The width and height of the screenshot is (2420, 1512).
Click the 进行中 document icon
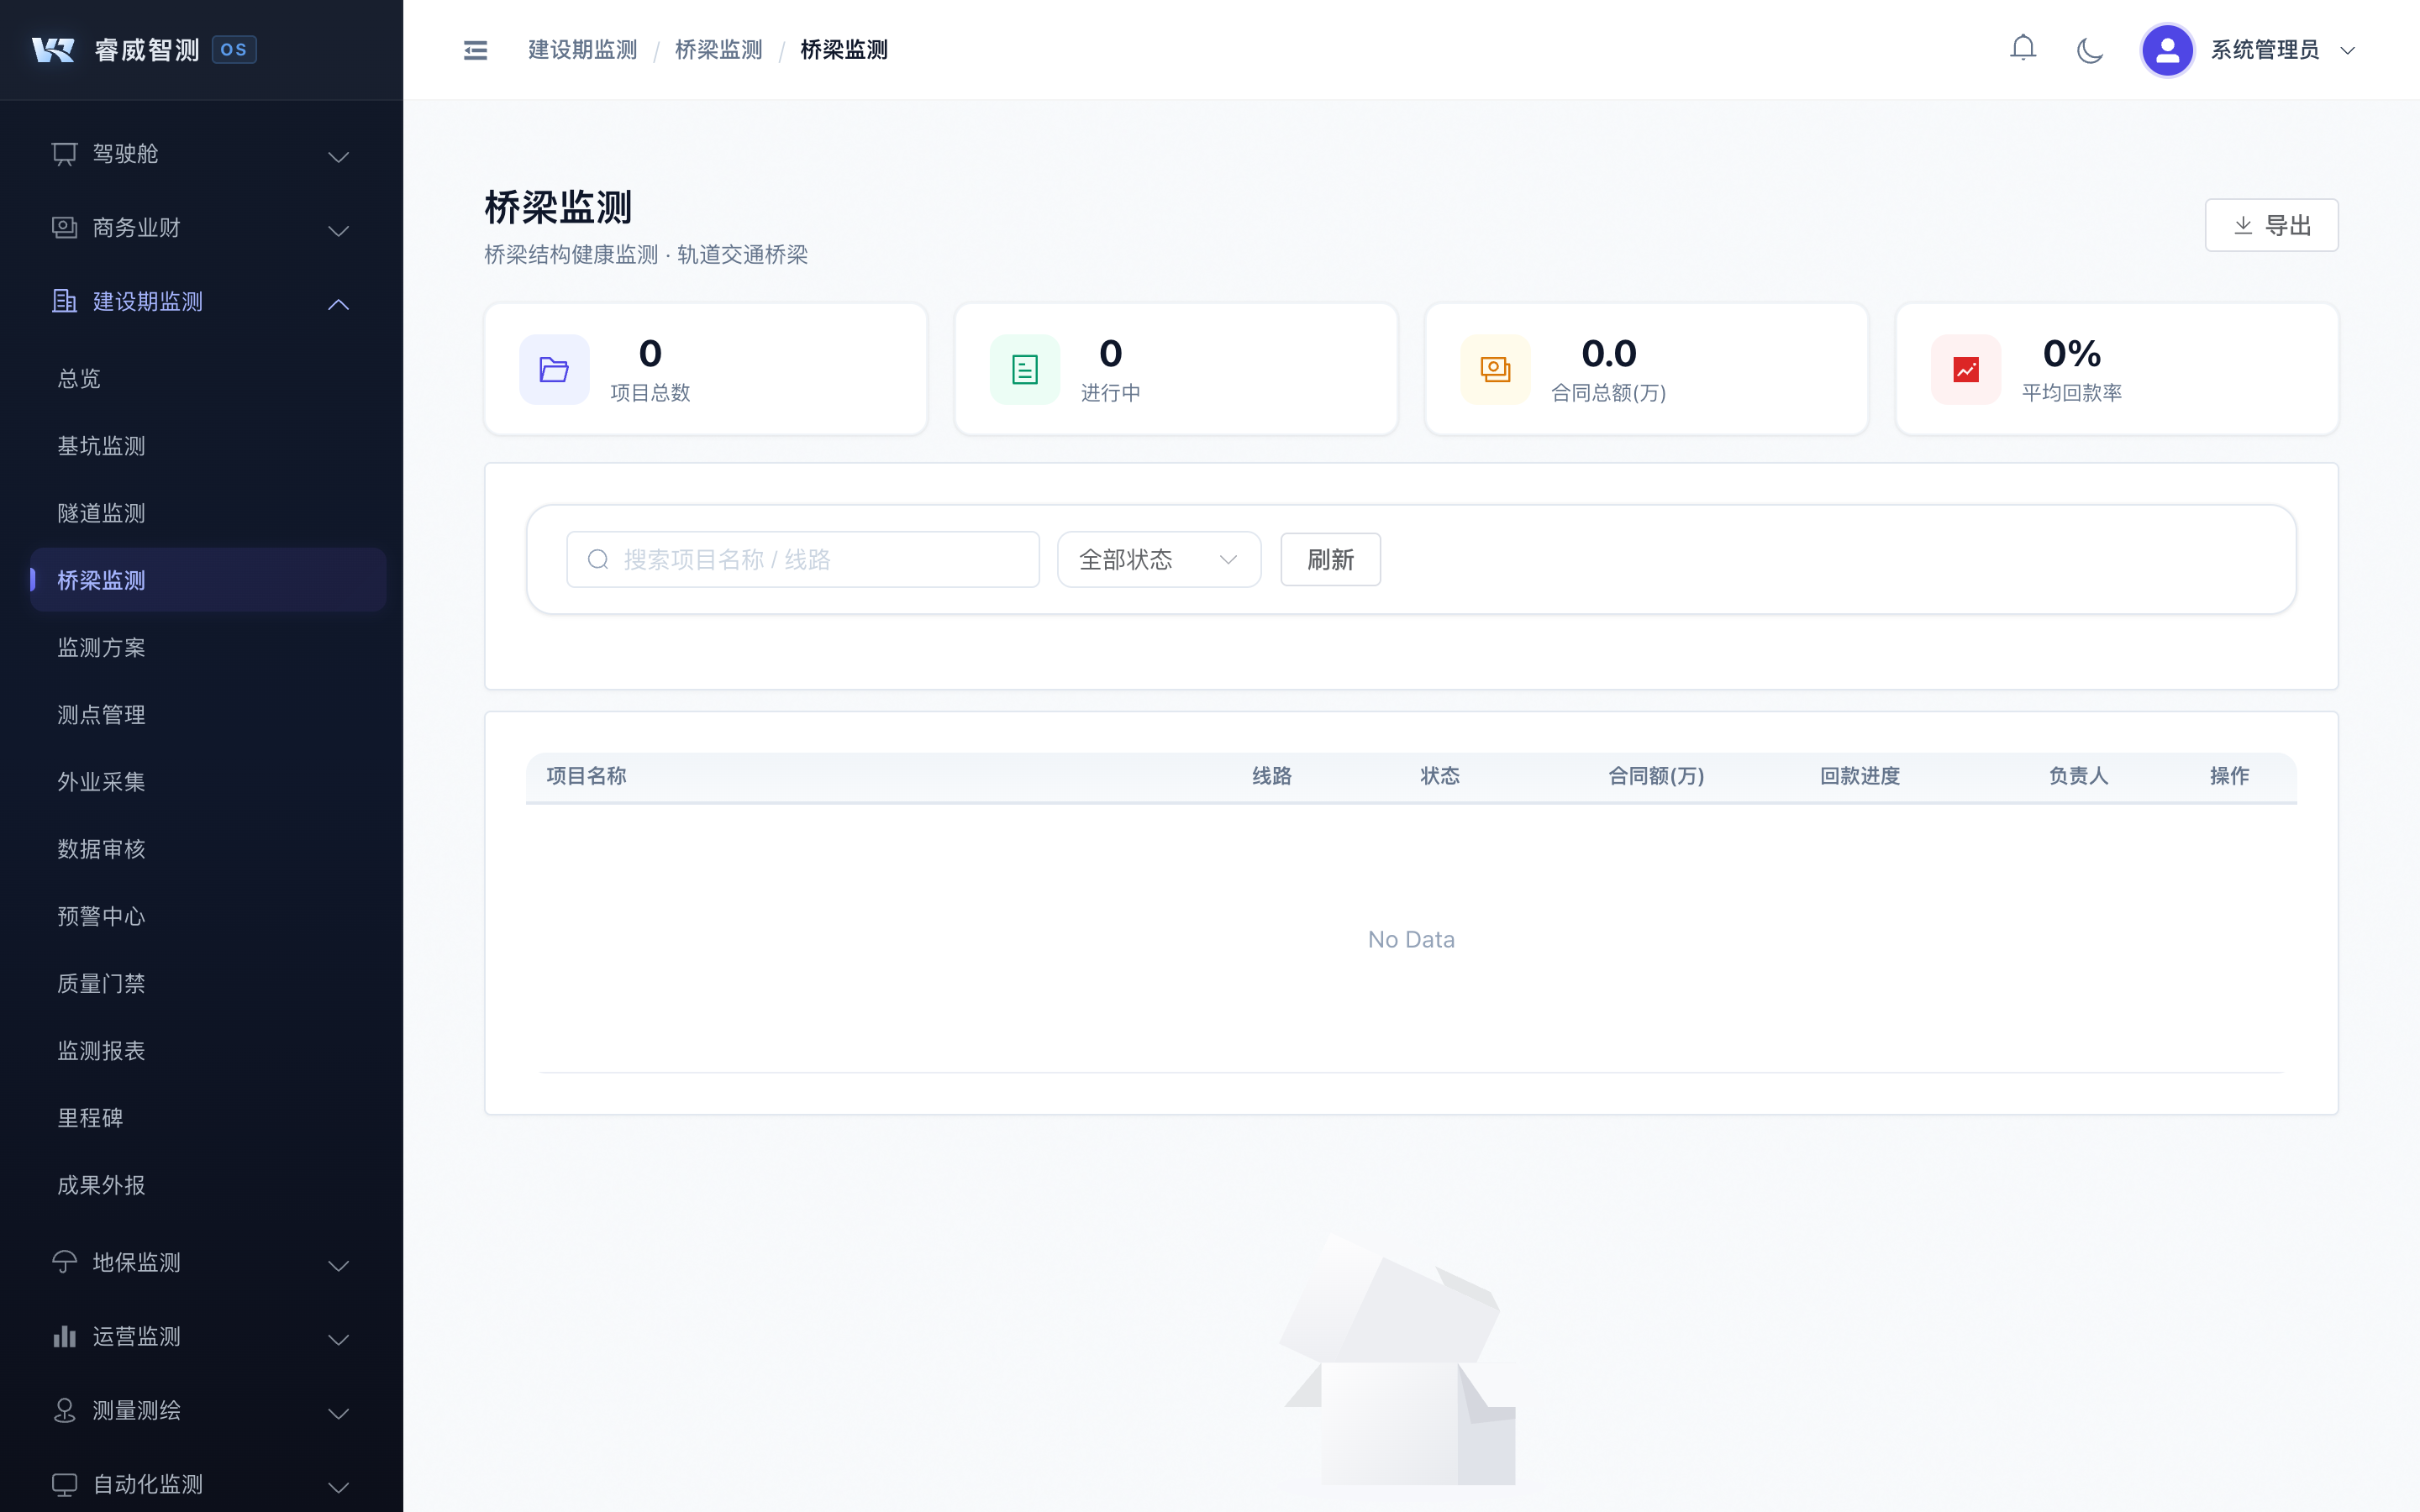[1024, 370]
